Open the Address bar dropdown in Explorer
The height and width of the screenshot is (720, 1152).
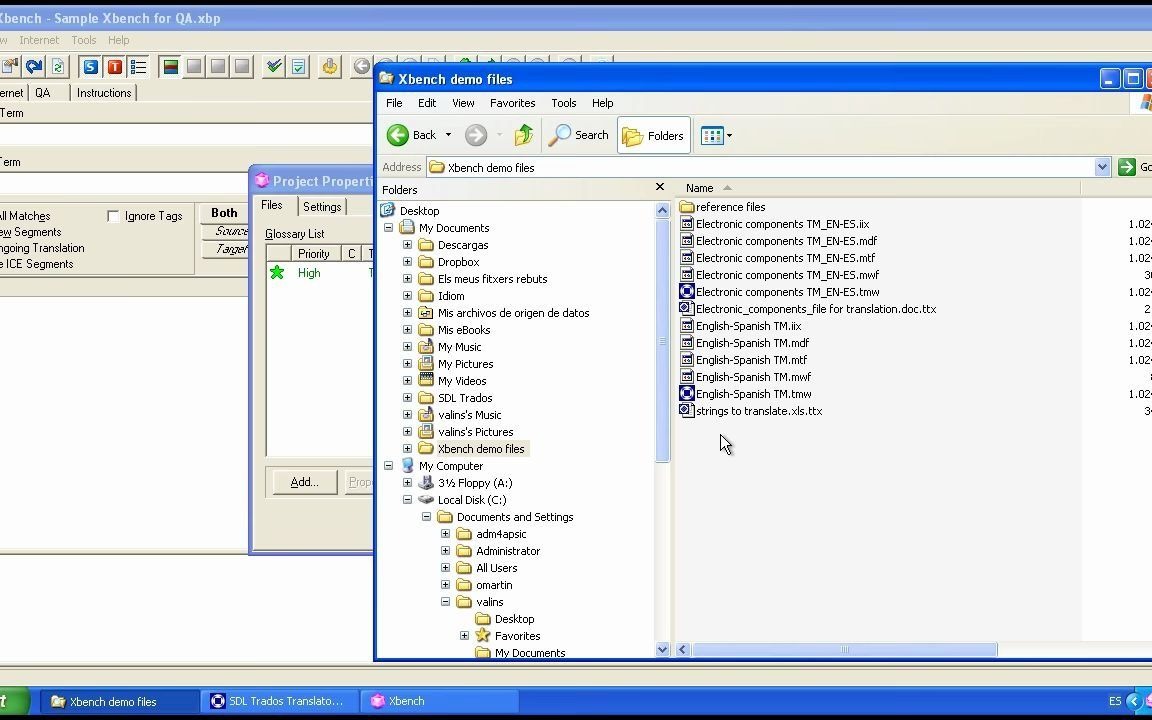(x=1101, y=166)
